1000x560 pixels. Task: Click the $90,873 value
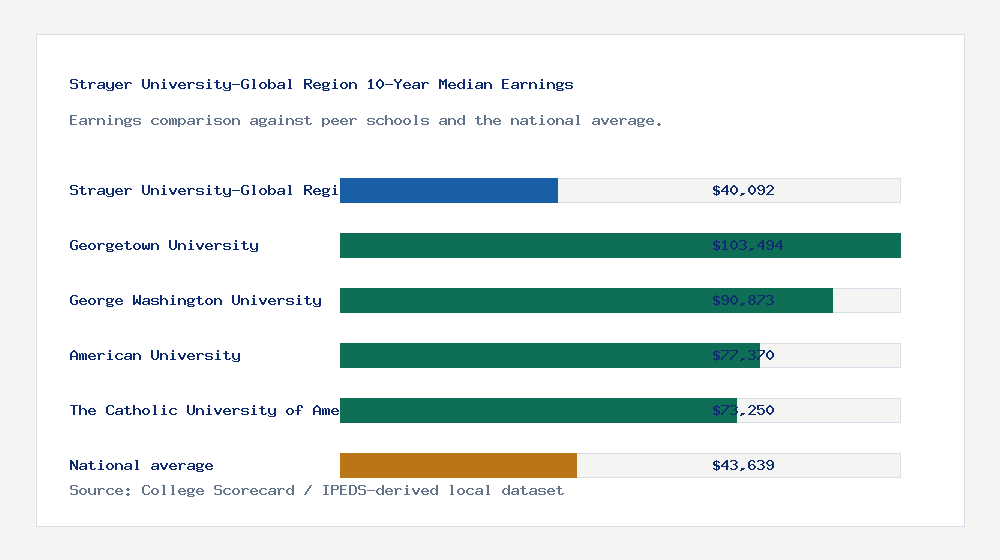[743, 300]
